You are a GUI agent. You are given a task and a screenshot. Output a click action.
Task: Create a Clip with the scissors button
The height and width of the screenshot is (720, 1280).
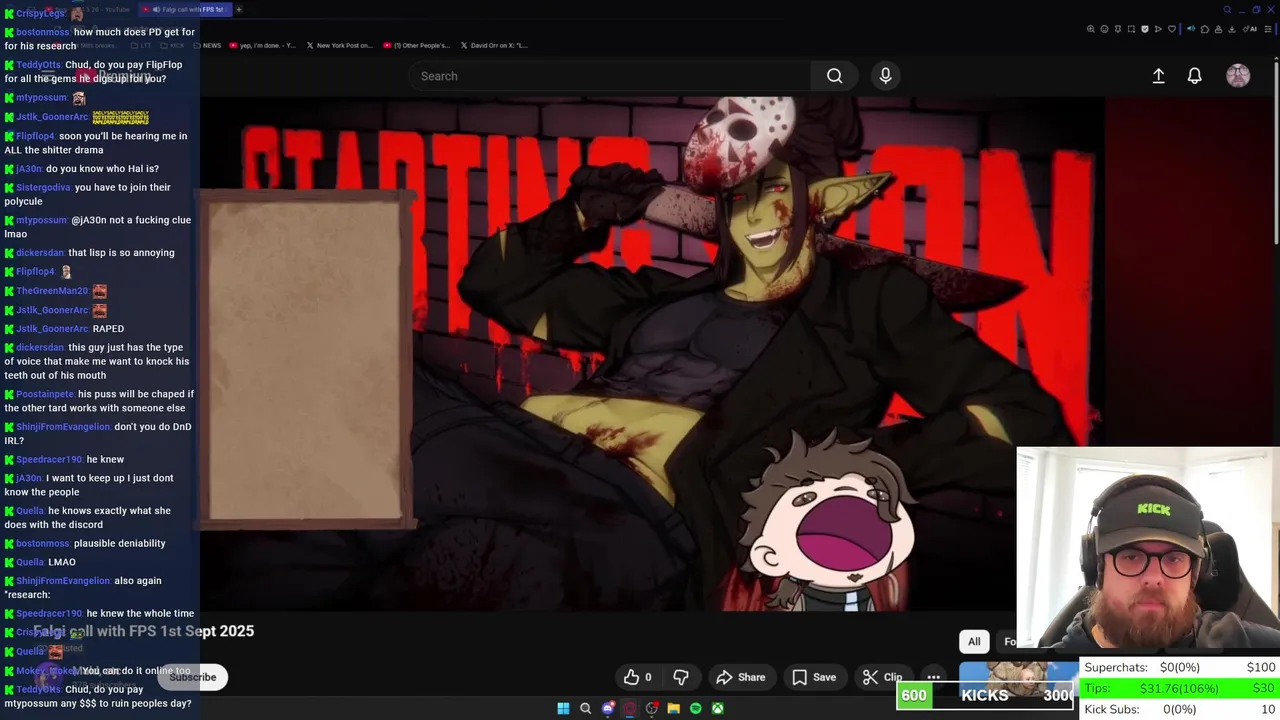883,677
